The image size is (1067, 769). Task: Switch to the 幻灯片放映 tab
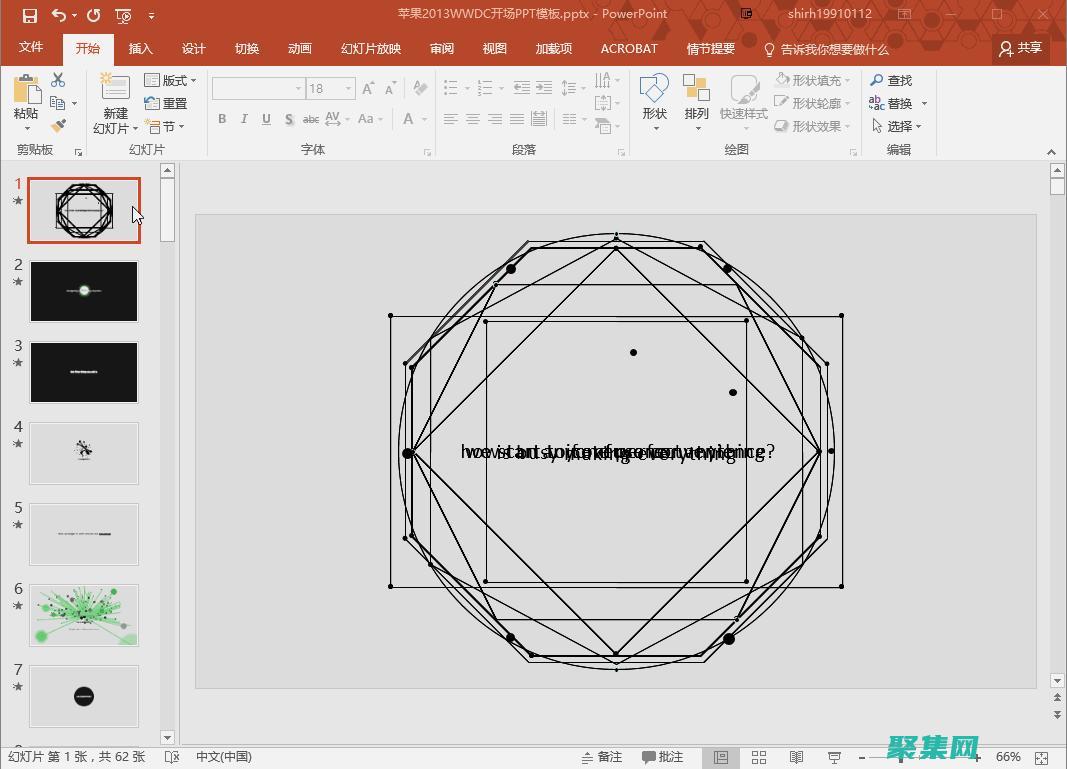(370, 48)
